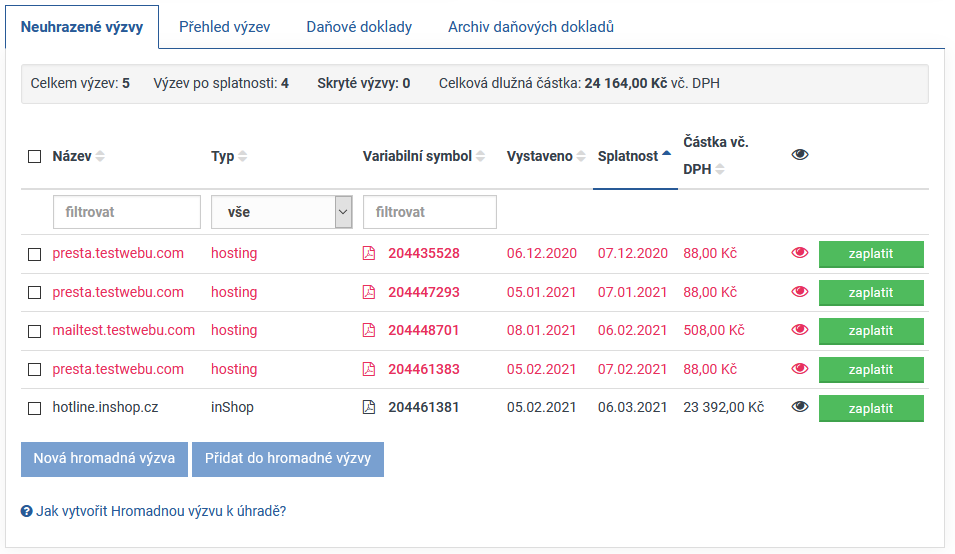Screen dimensions: 955x554
Task: Click help icon beside Hromadnou výzvu question
Action: [x=27, y=511]
